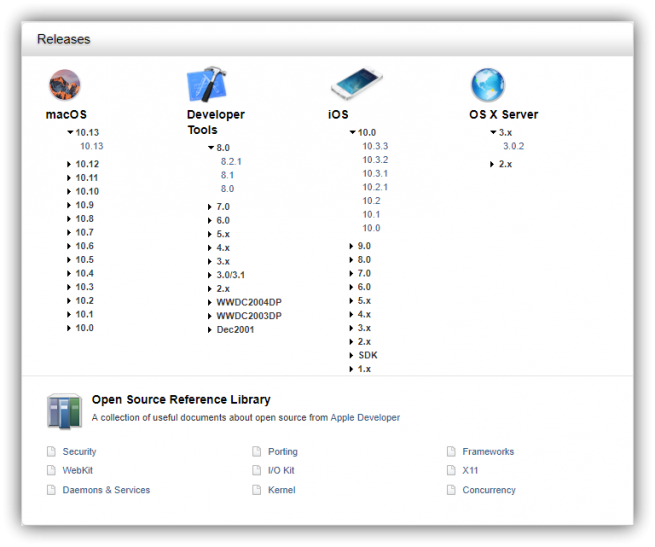The height and width of the screenshot is (547, 655).
Task: Click the Xcode hammer Developer Tools icon
Action: tap(206, 84)
